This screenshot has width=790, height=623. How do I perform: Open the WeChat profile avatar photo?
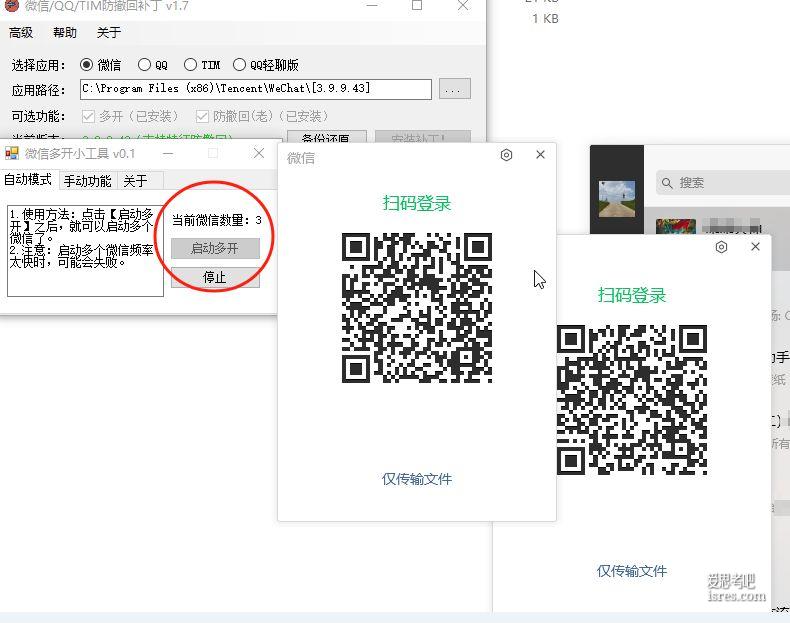point(617,198)
